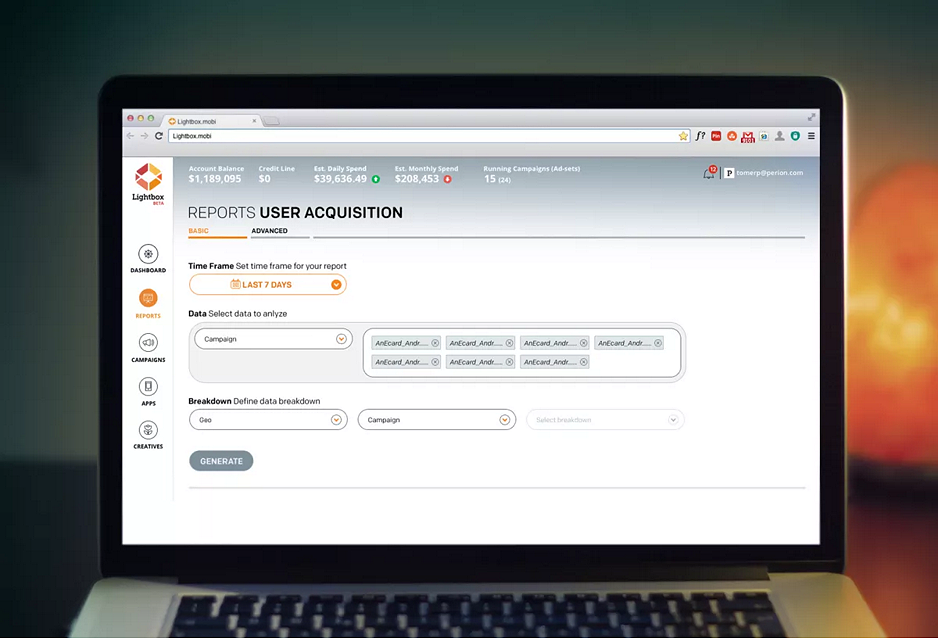
Task: Select the Lightbox.mobi browser tab
Action: click(x=212, y=121)
